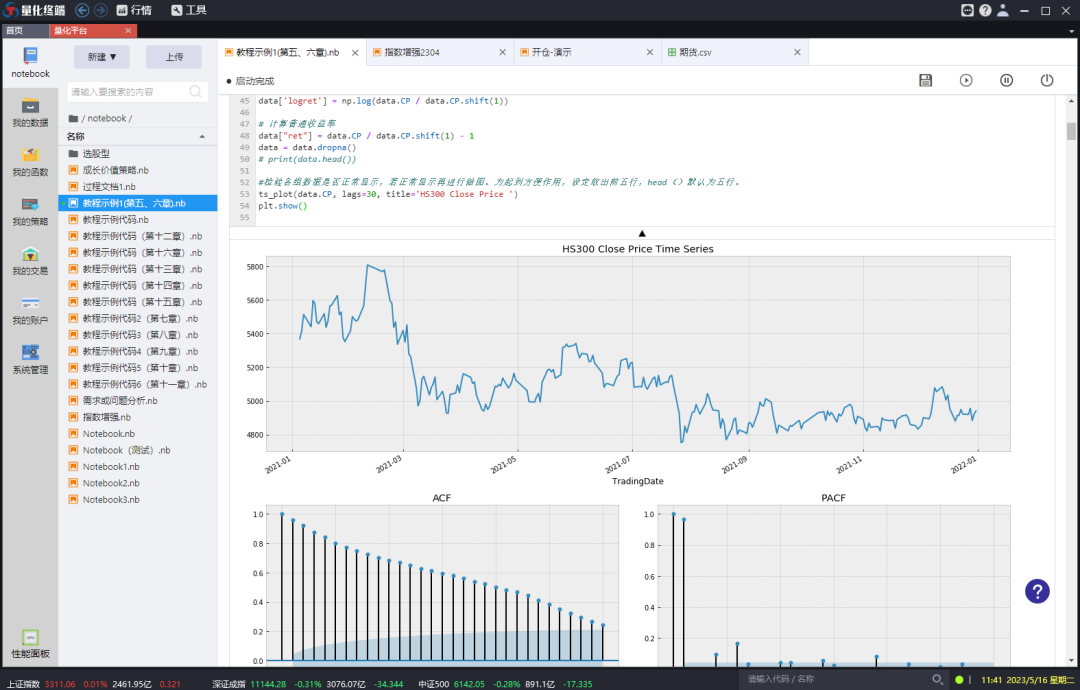Collapse the code cell with the triangle
Screen dimensions: 1080x690
[642, 233]
